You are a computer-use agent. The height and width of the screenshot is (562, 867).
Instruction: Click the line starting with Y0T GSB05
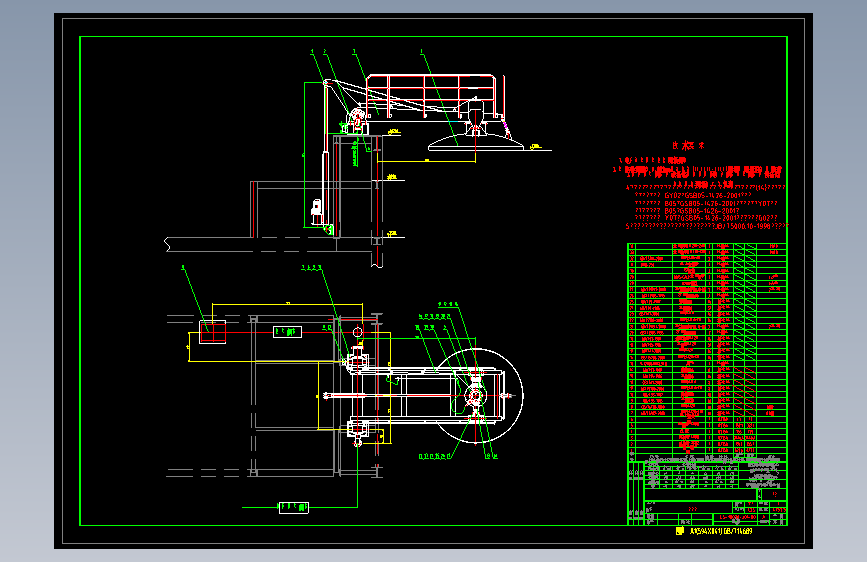click(706, 218)
